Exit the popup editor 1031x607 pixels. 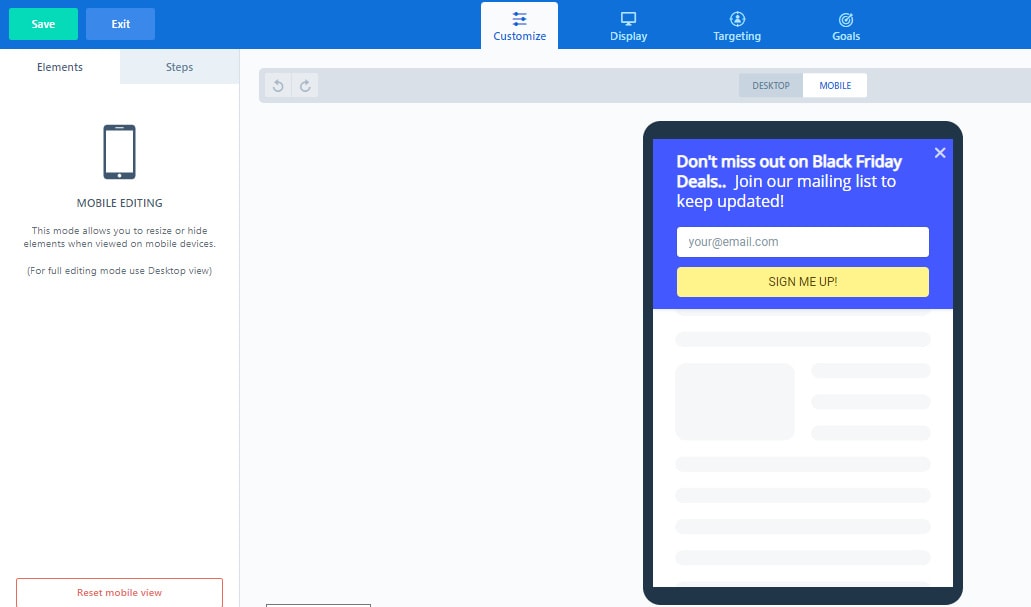click(x=120, y=23)
